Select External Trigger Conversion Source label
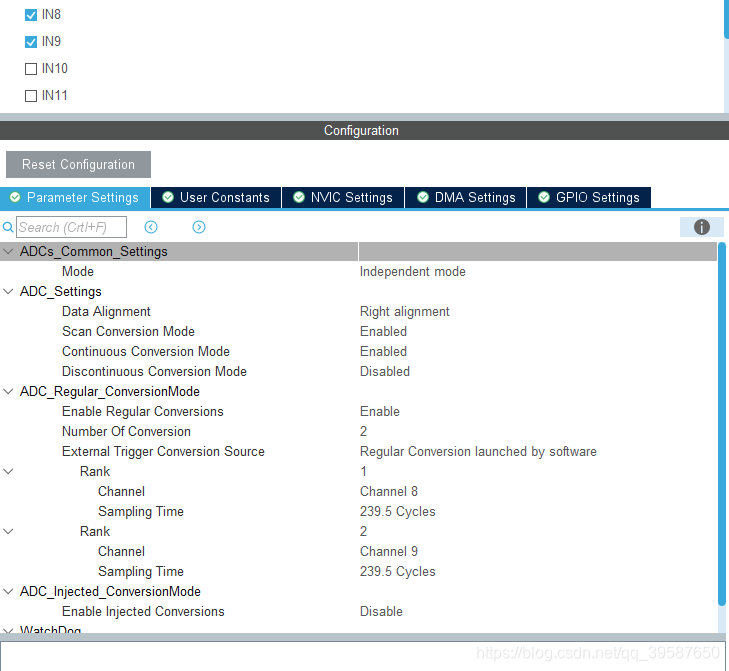 [x=163, y=452]
